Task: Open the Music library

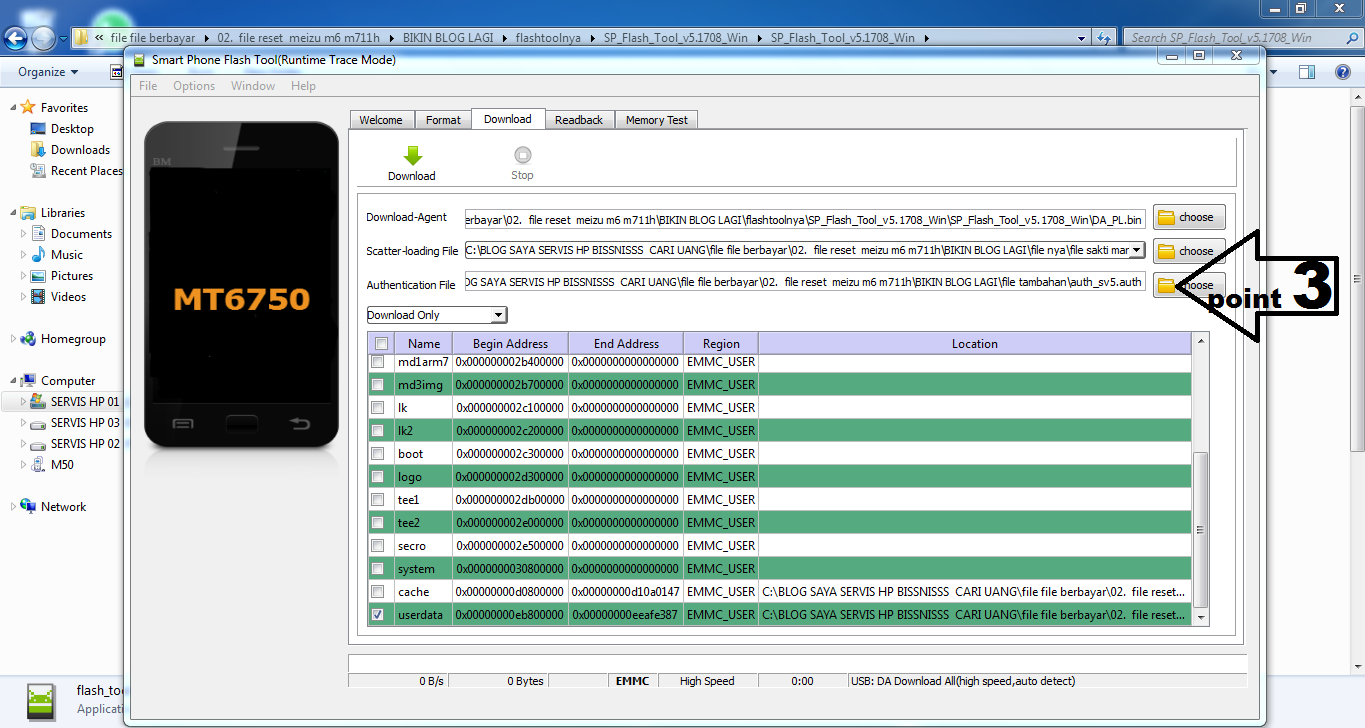Action: click(x=67, y=255)
